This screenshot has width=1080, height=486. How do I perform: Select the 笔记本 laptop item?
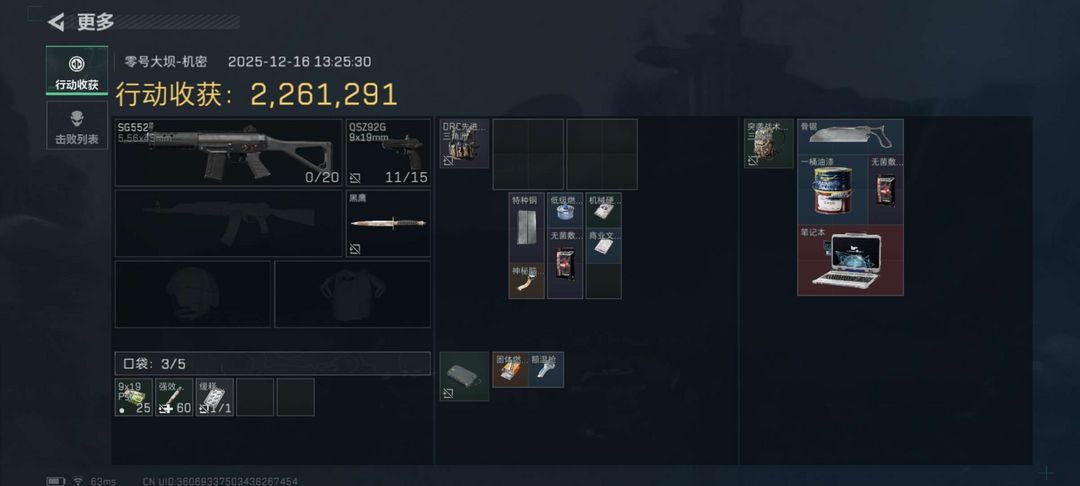click(851, 260)
